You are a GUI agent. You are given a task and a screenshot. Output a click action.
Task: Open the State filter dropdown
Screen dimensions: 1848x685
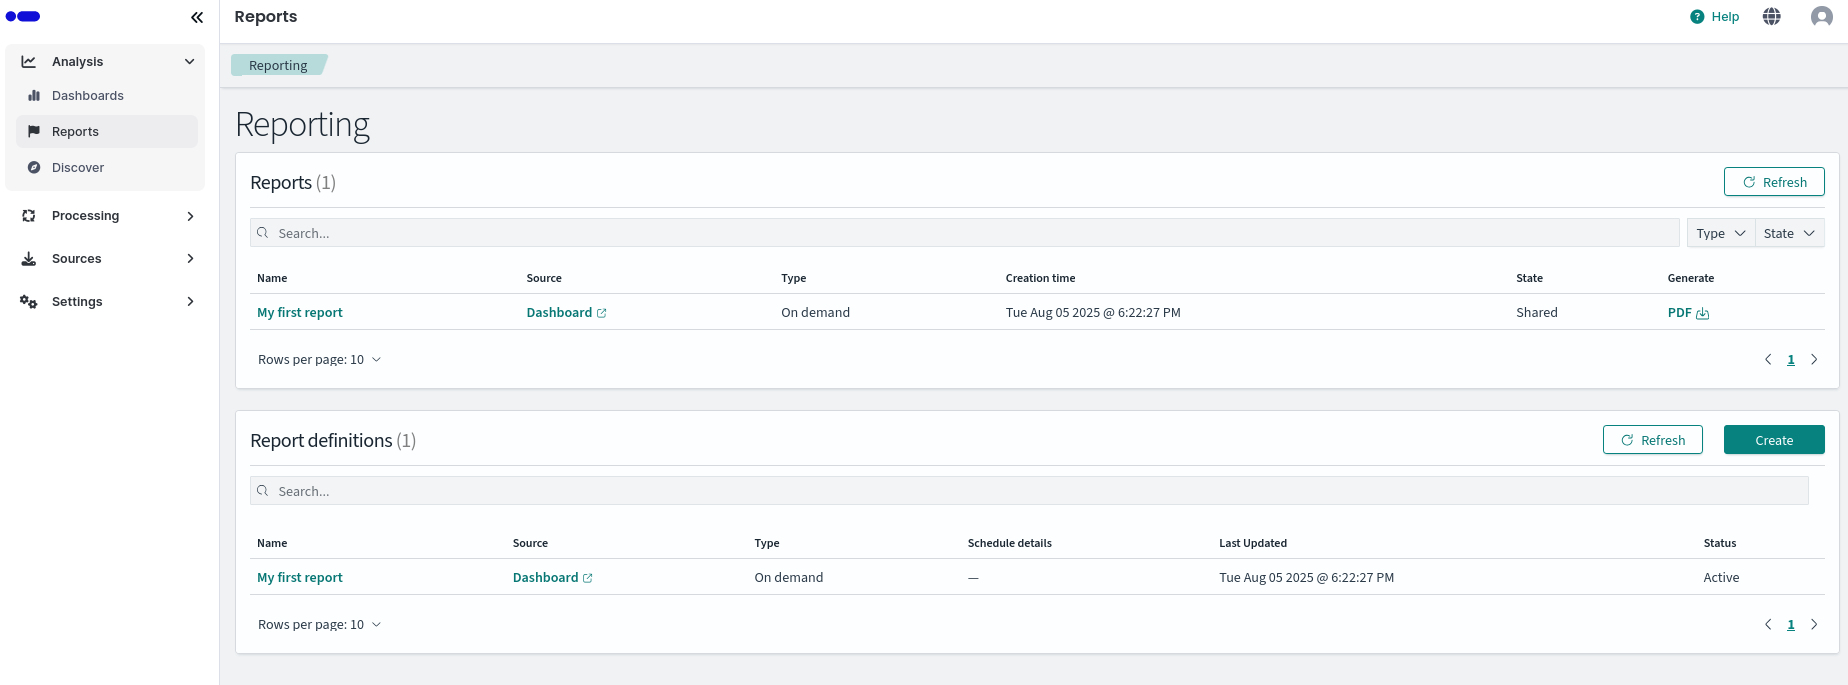coord(1789,233)
